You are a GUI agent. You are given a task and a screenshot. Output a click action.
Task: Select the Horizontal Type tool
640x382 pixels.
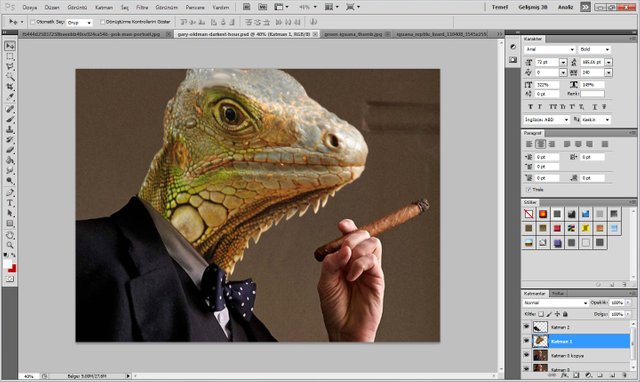pos(10,203)
